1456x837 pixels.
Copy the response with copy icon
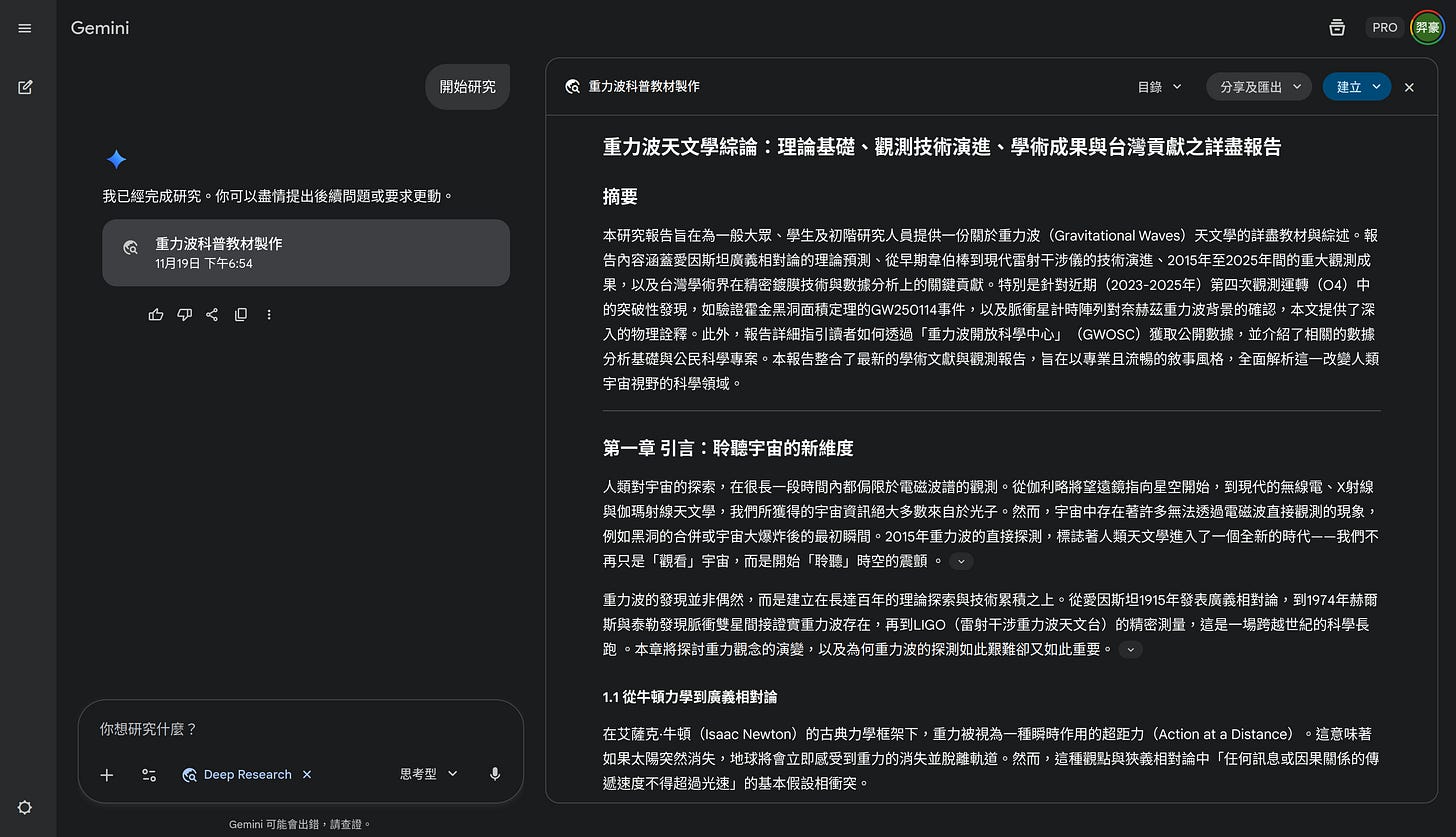tap(240, 315)
